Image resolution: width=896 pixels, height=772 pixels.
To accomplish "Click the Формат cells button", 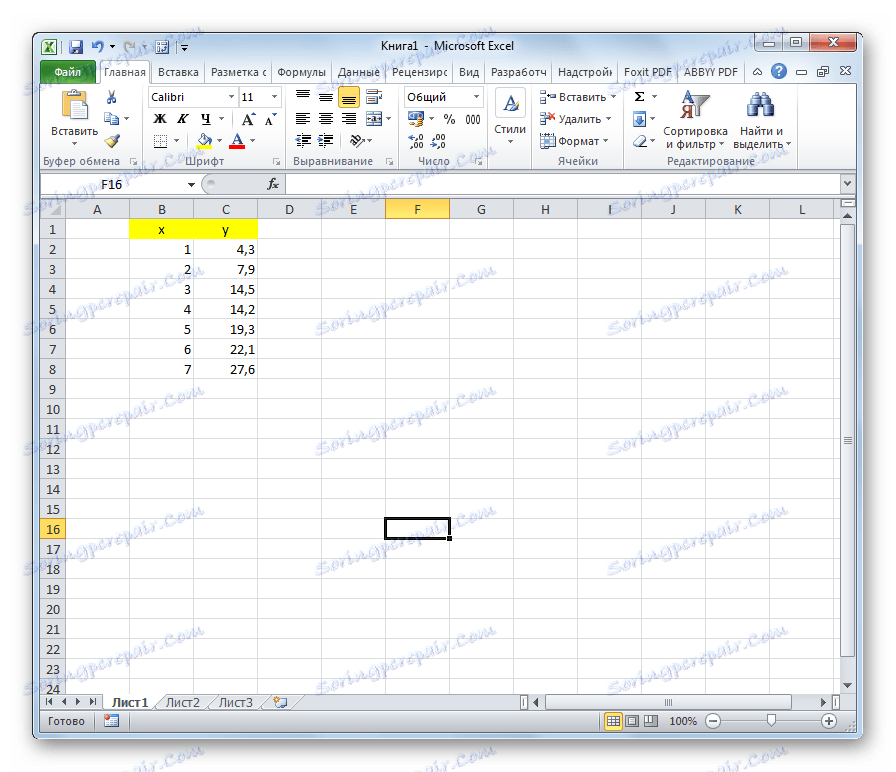I will pos(574,141).
